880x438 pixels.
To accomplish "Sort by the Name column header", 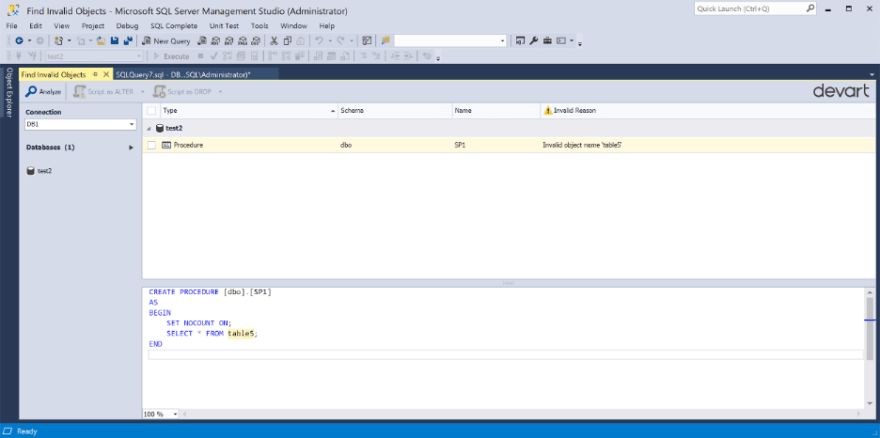I will pos(496,111).
